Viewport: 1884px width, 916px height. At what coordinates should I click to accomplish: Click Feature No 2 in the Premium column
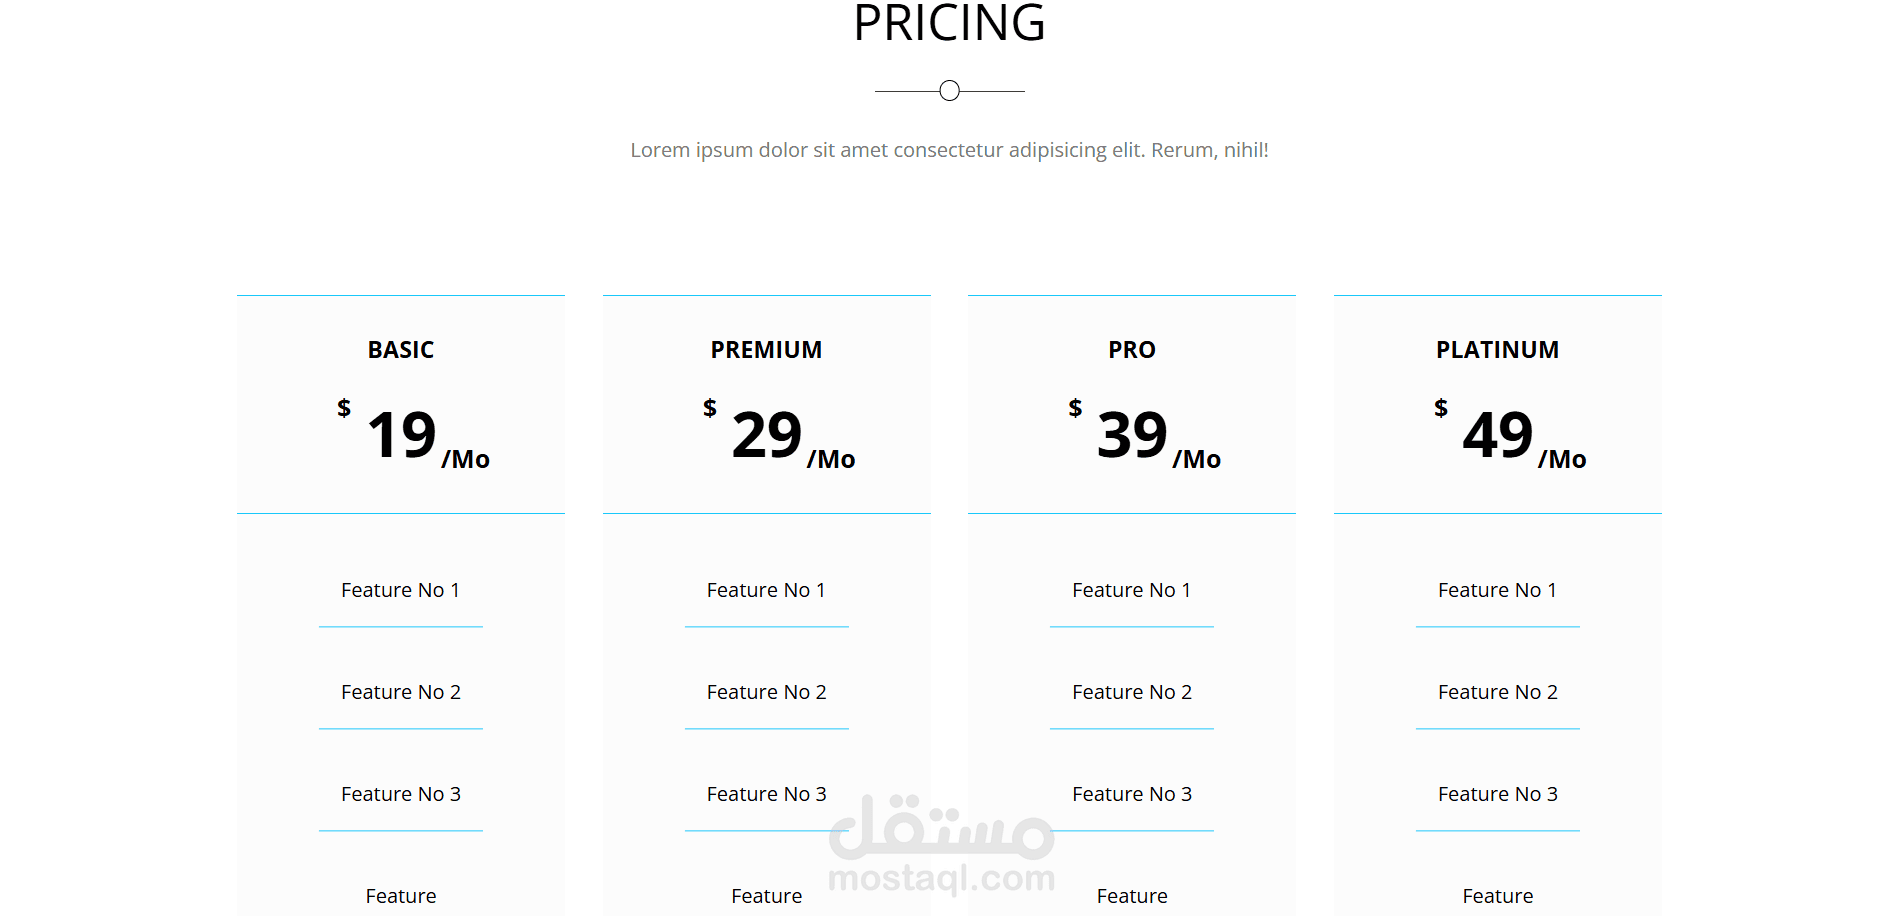[x=766, y=692]
